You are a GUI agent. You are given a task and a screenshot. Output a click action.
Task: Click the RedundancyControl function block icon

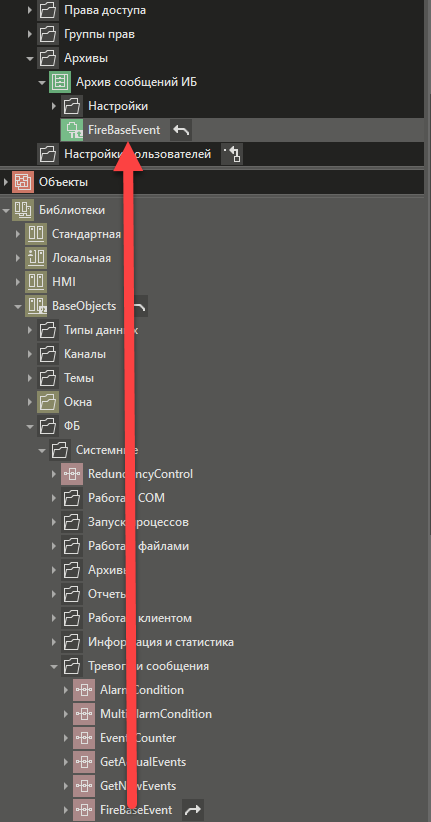coord(71,474)
